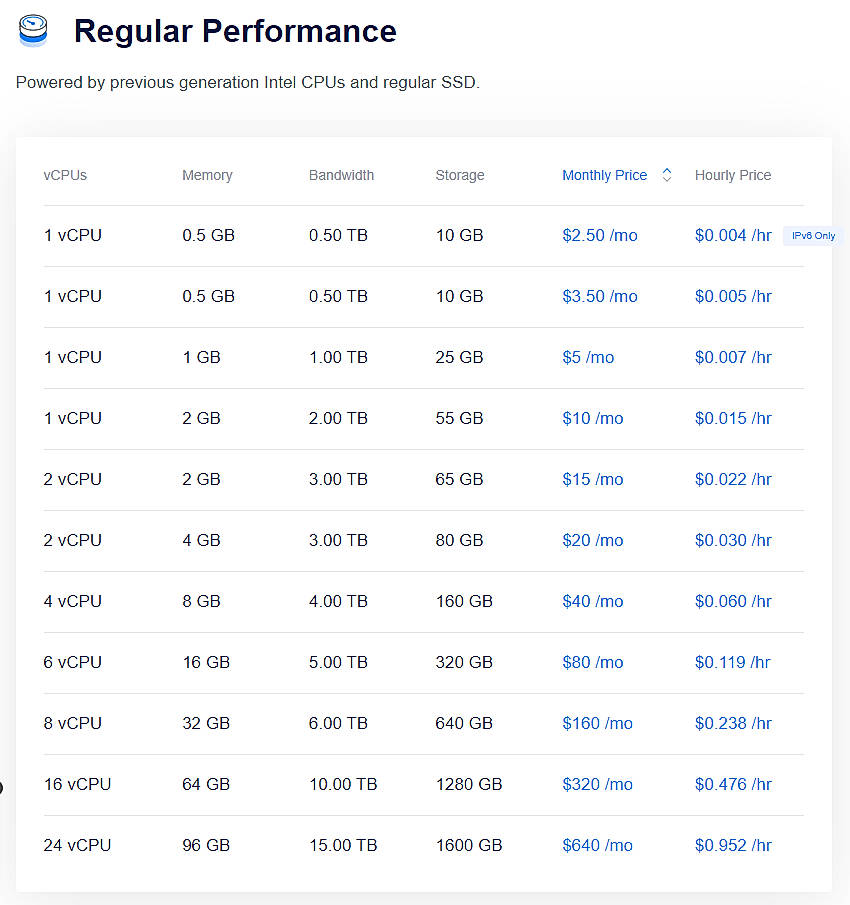850x905 pixels.
Task: Select the $5 /mo plan price
Action: click(588, 357)
